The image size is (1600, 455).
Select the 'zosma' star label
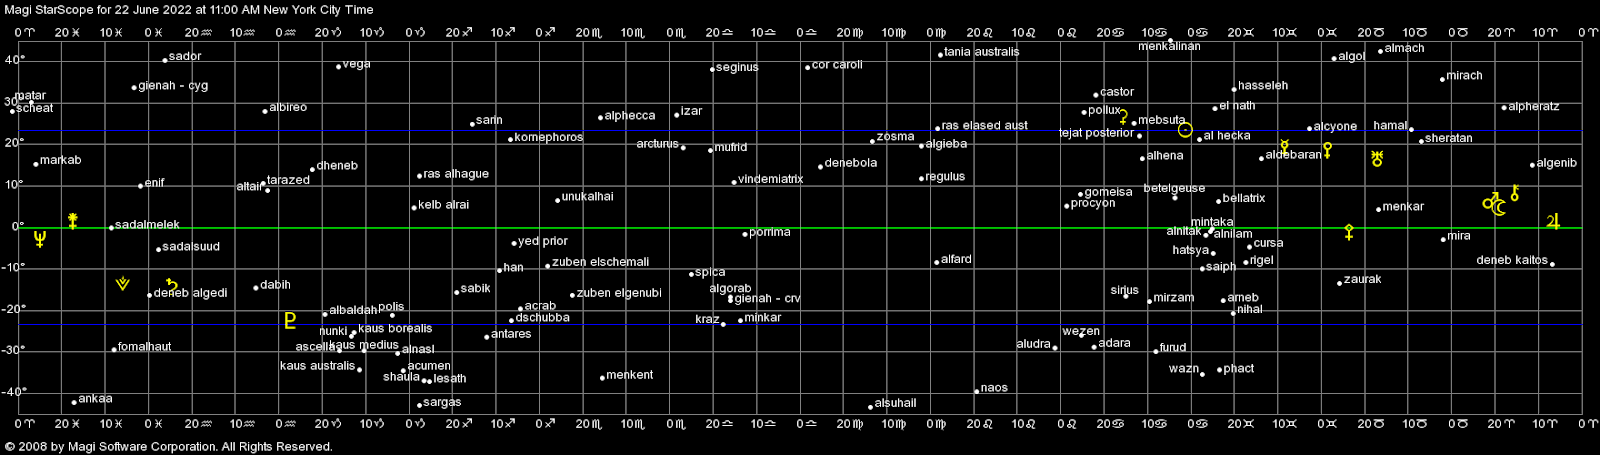(x=895, y=137)
